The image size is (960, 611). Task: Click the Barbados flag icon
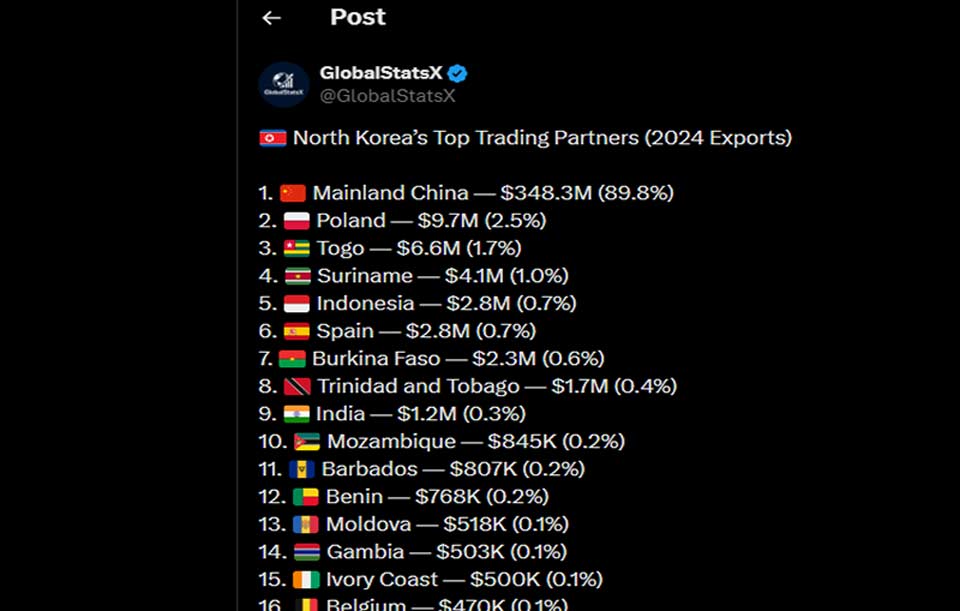(302, 469)
